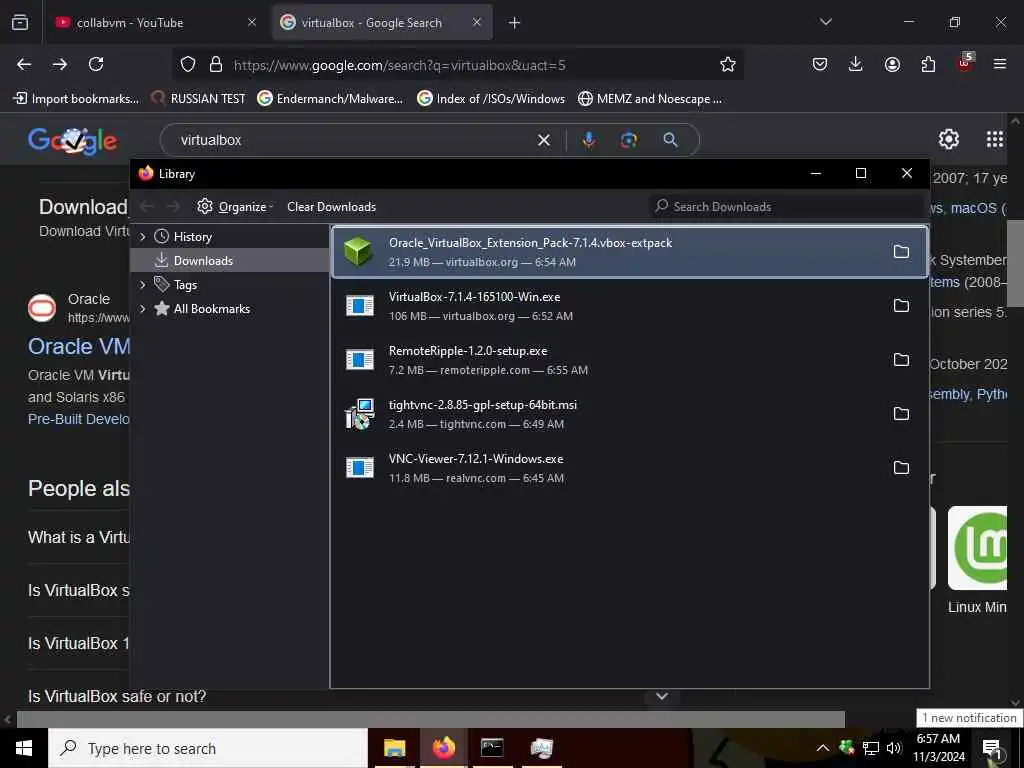The height and width of the screenshot is (768, 1024).
Task: Open containing folder for VNC-Viewer exe
Action: point(901,468)
